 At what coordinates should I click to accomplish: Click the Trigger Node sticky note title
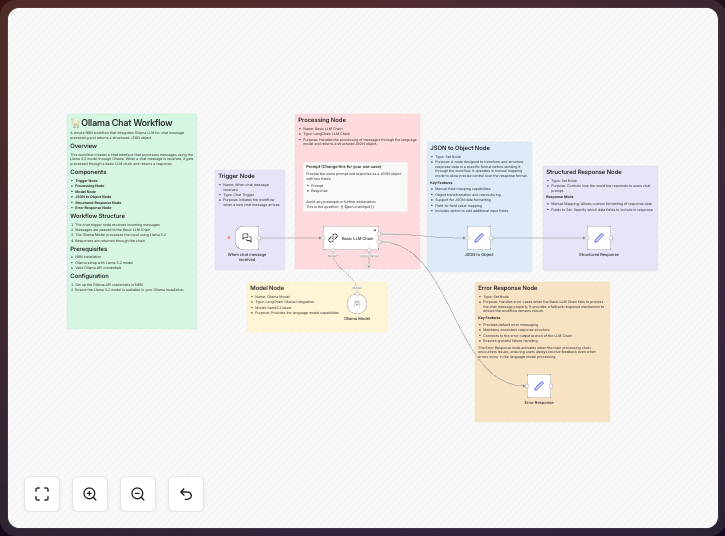click(236, 176)
